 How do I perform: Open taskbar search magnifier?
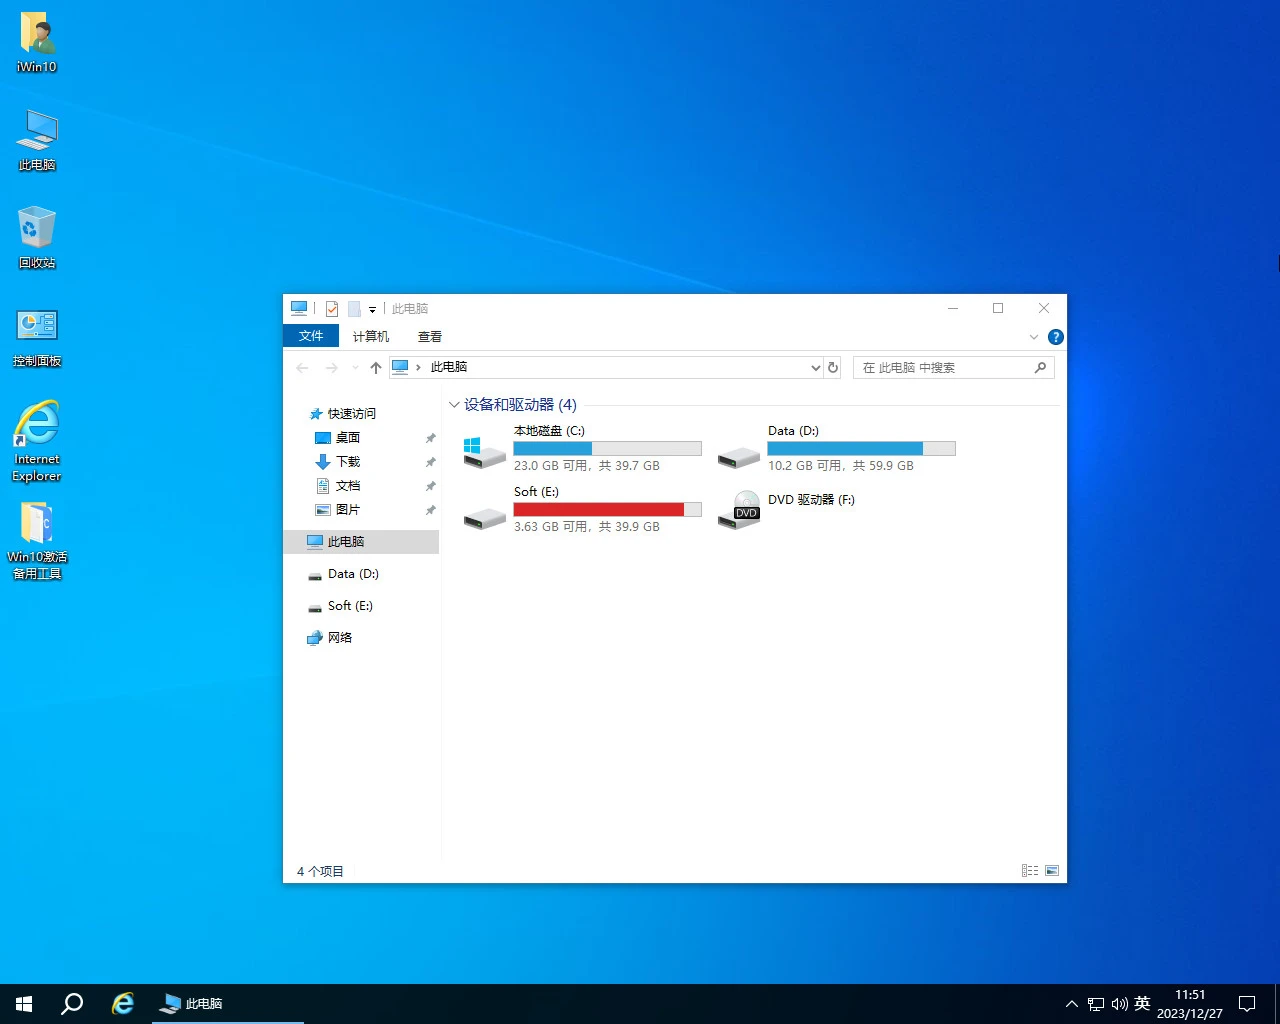point(72,1004)
